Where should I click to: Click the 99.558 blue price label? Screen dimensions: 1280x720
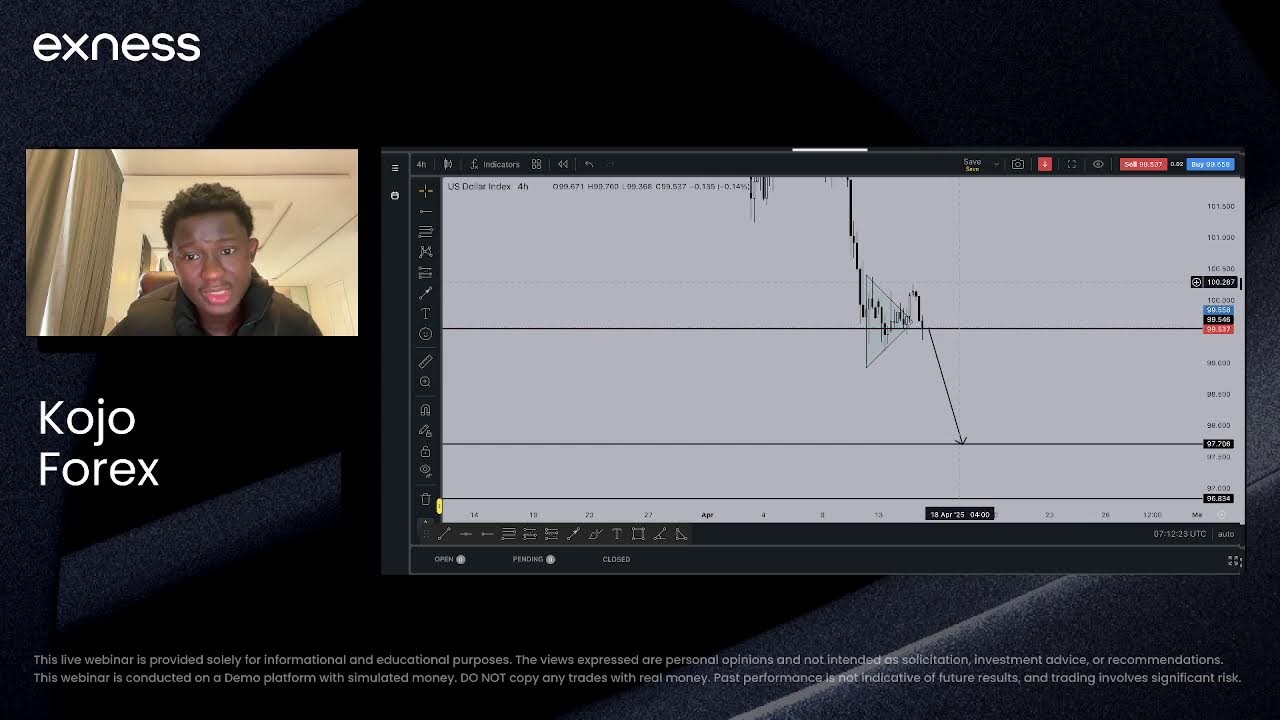coord(1218,310)
